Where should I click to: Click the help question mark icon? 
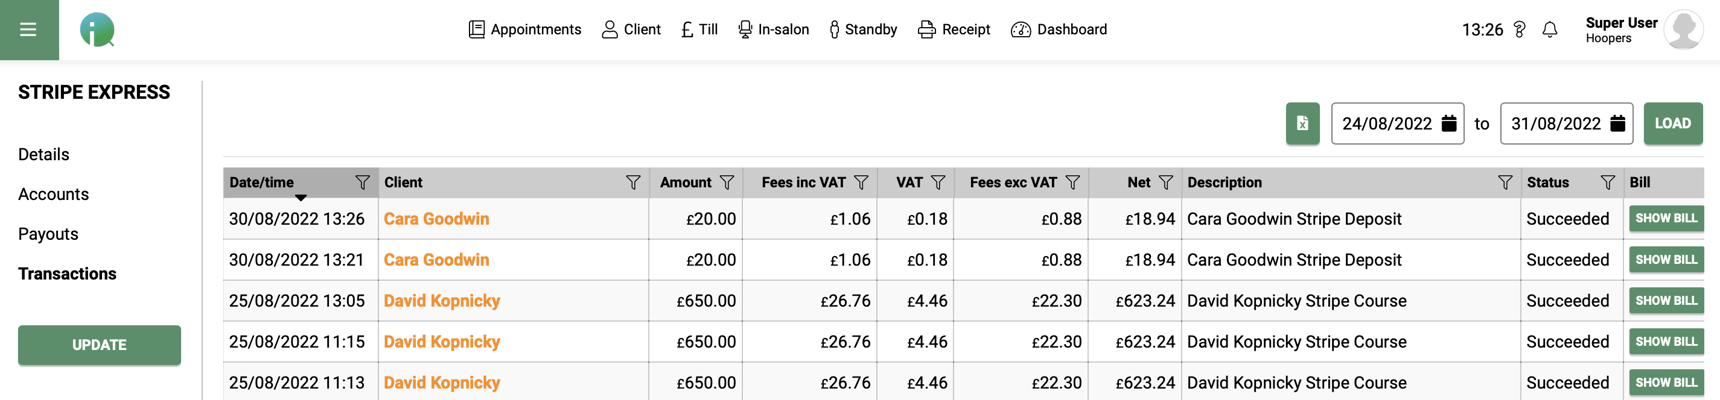1520,30
